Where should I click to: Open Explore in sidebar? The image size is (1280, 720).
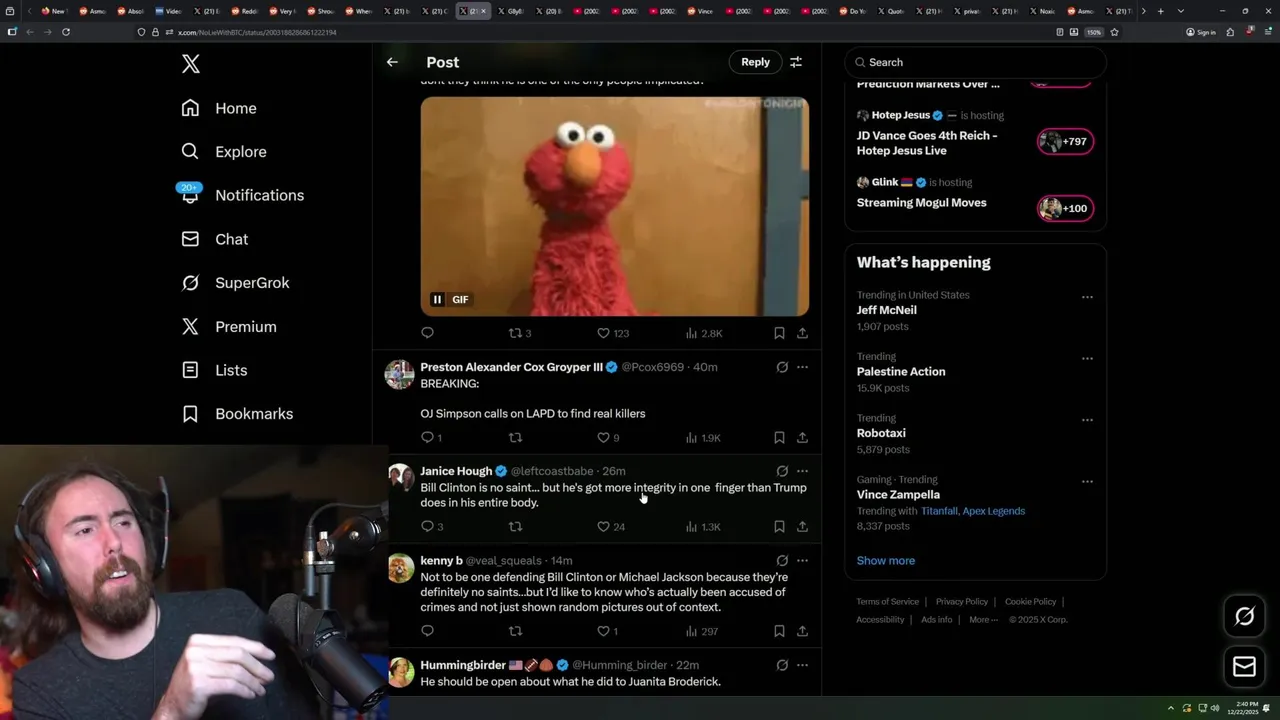224,152
